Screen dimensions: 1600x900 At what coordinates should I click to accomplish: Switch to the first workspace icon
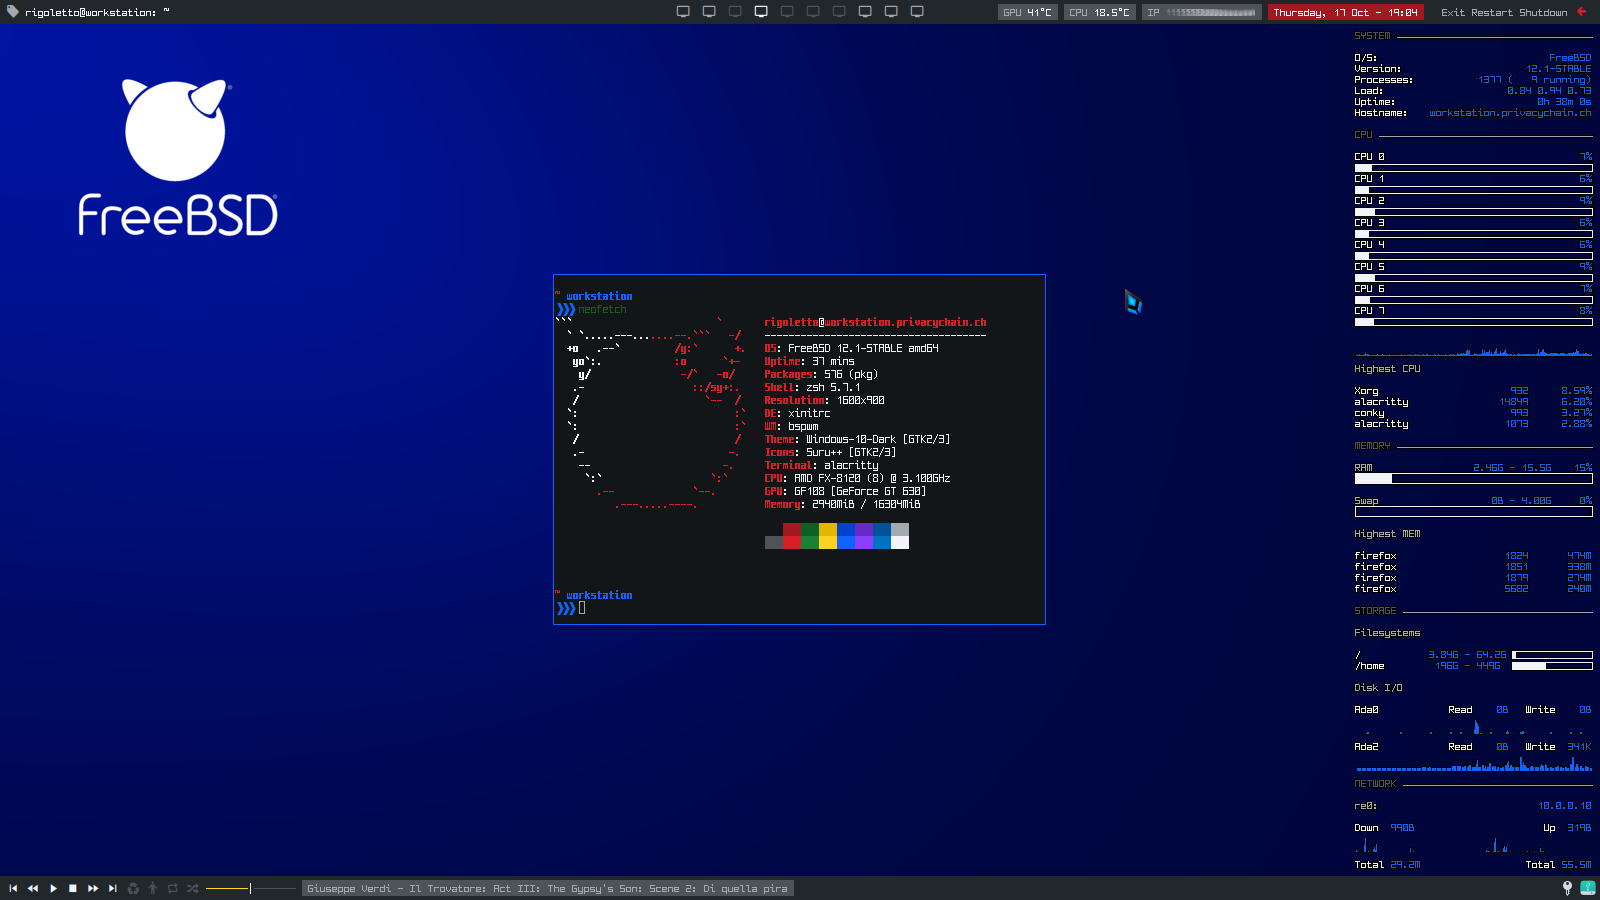coord(683,12)
